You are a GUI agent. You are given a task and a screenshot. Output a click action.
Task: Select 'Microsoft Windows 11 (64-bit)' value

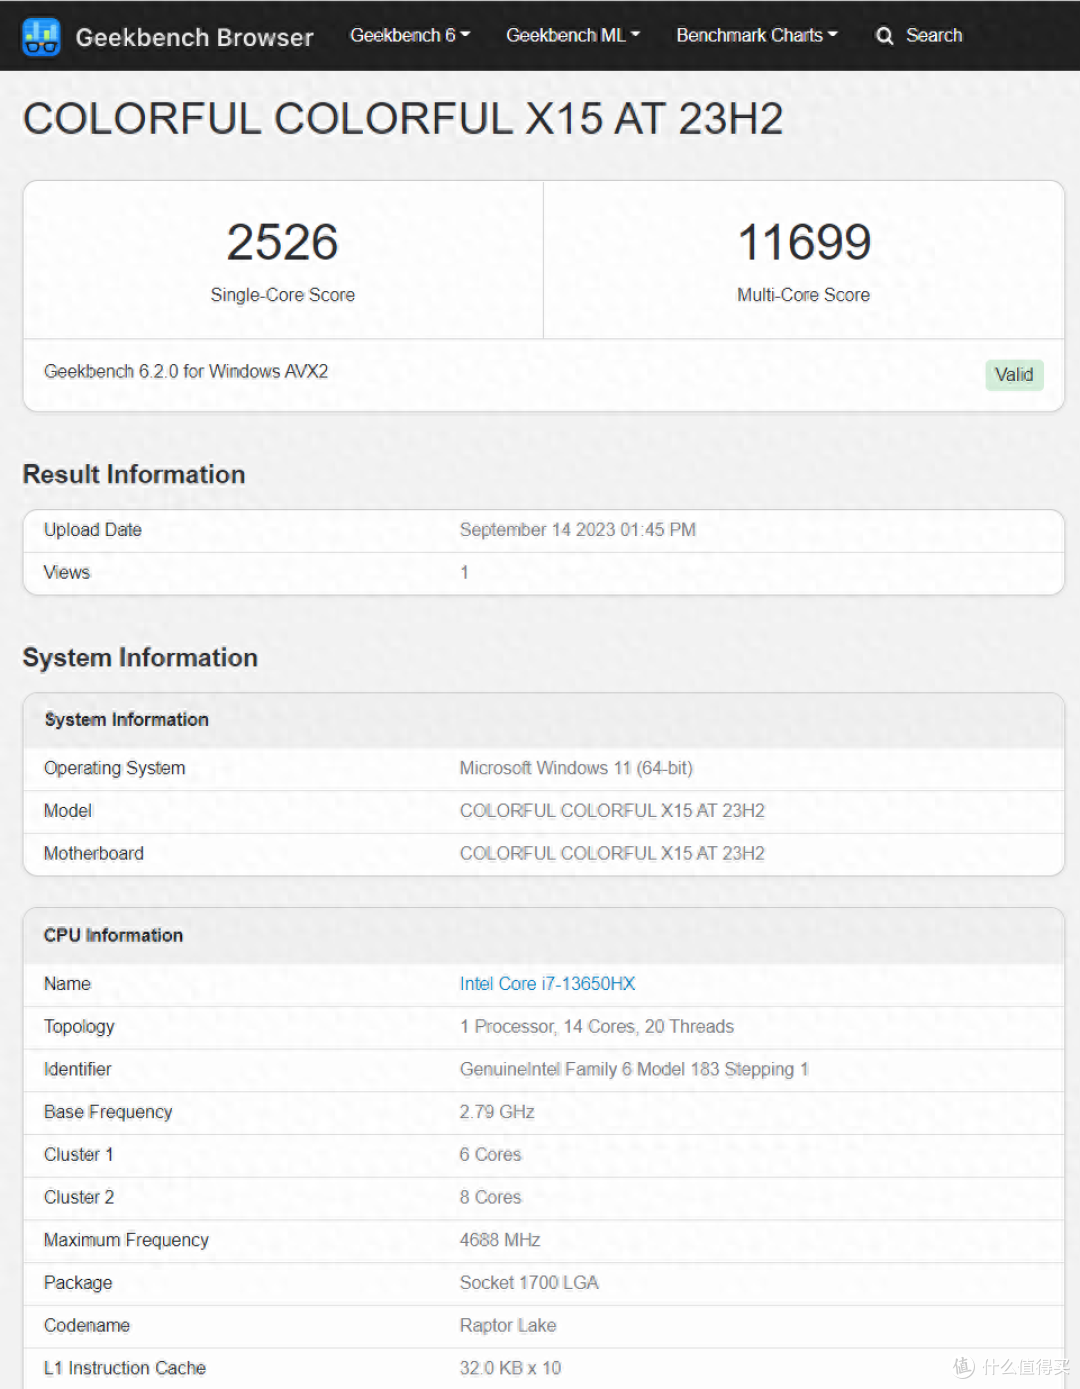[x=576, y=768]
